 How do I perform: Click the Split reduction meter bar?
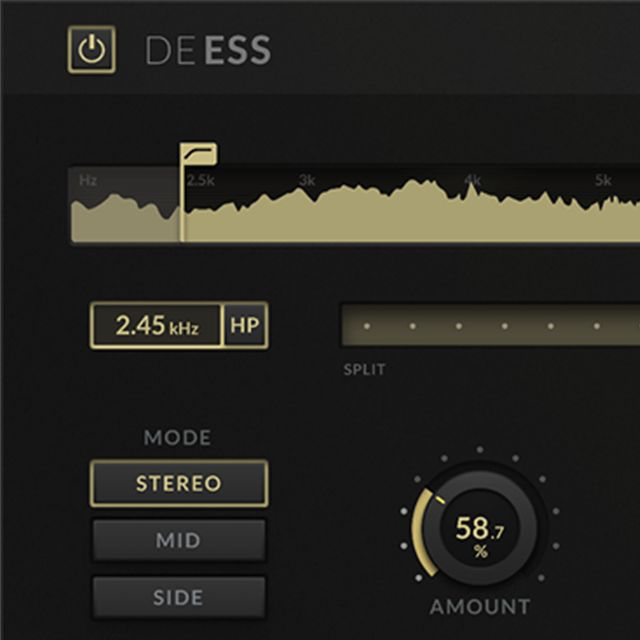[x=491, y=325]
